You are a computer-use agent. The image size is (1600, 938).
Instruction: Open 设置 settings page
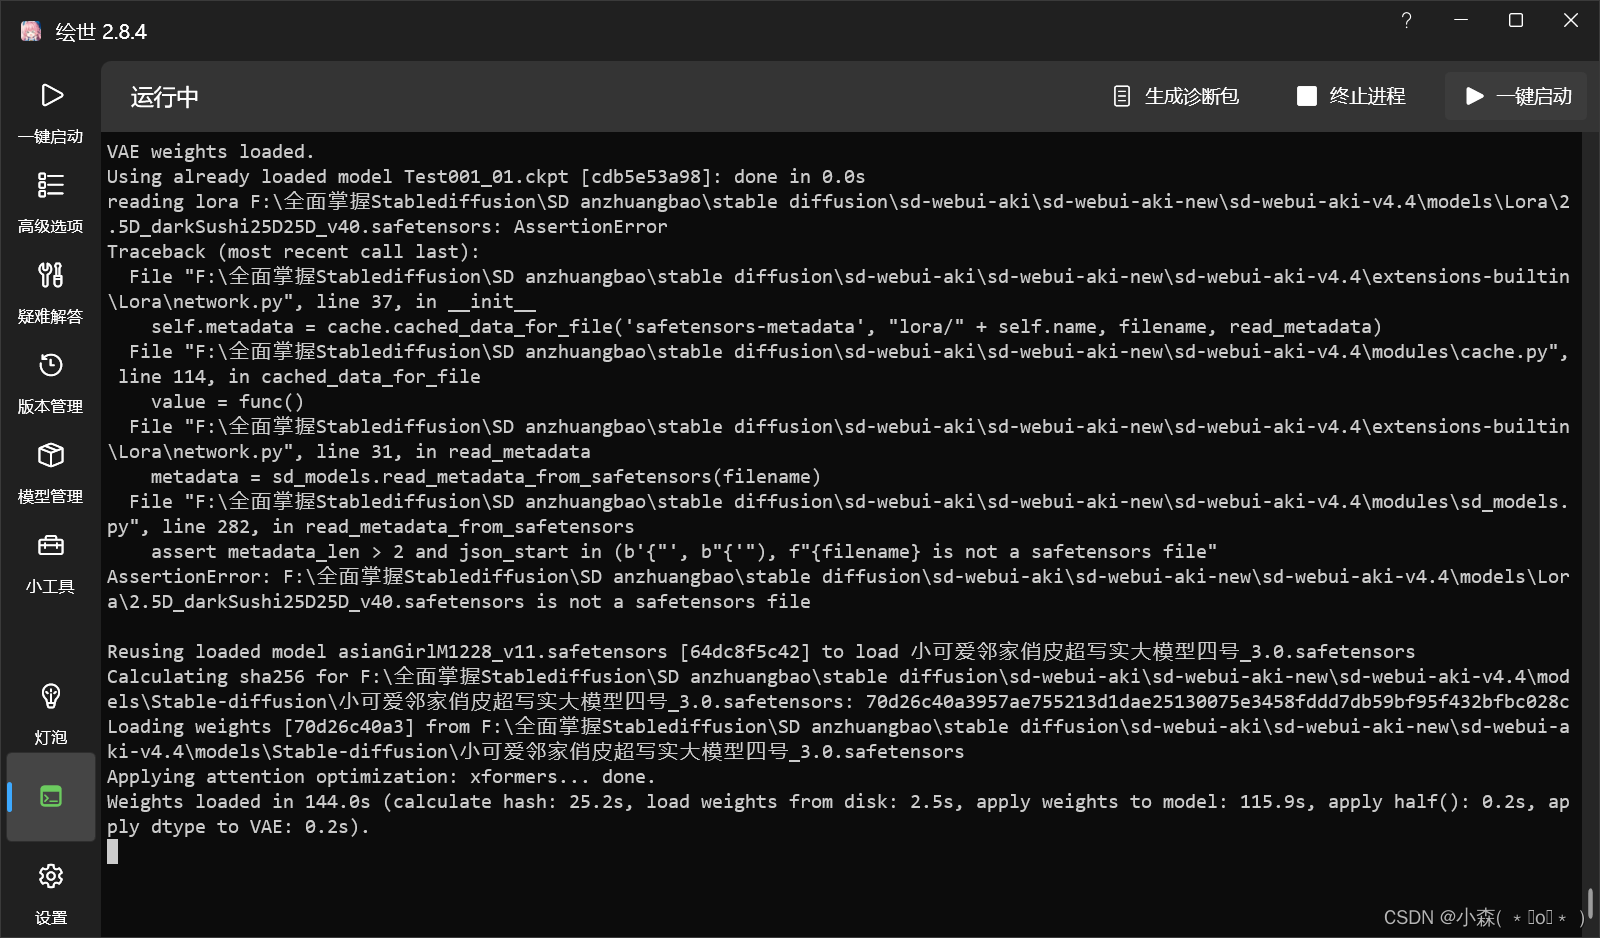click(50, 895)
